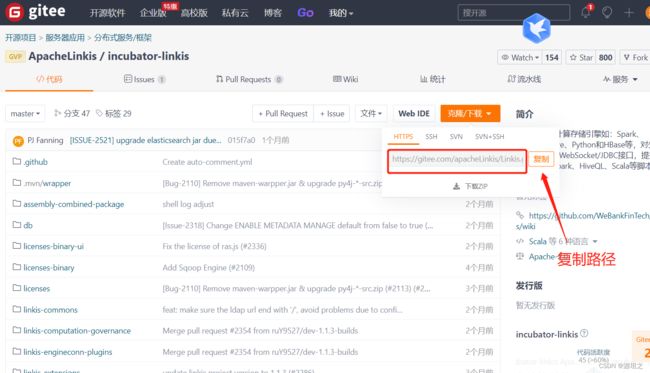Open the assembly-combined-package folder
Viewport: 650px width, 373px height.
74,204
